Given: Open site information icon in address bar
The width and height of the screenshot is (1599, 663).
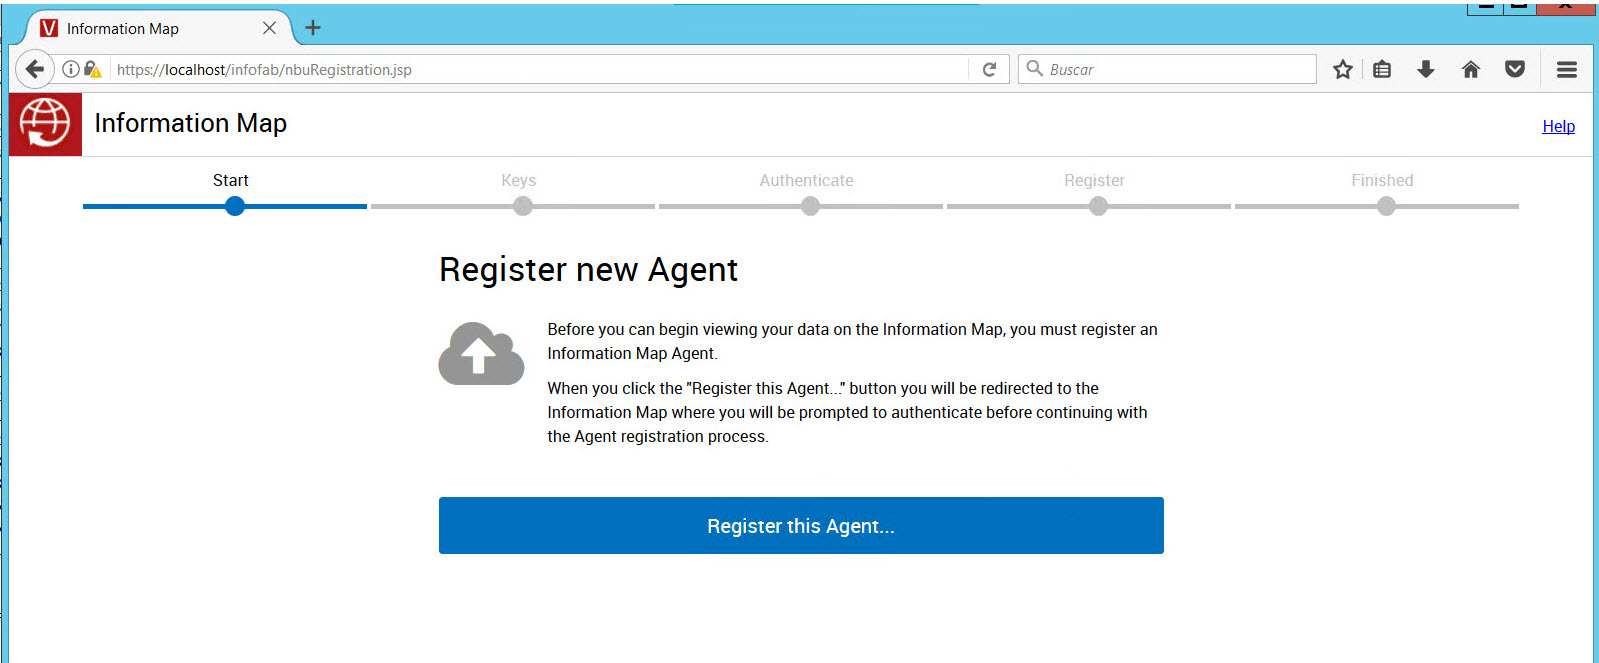Looking at the screenshot, I should tap(71, 69).
